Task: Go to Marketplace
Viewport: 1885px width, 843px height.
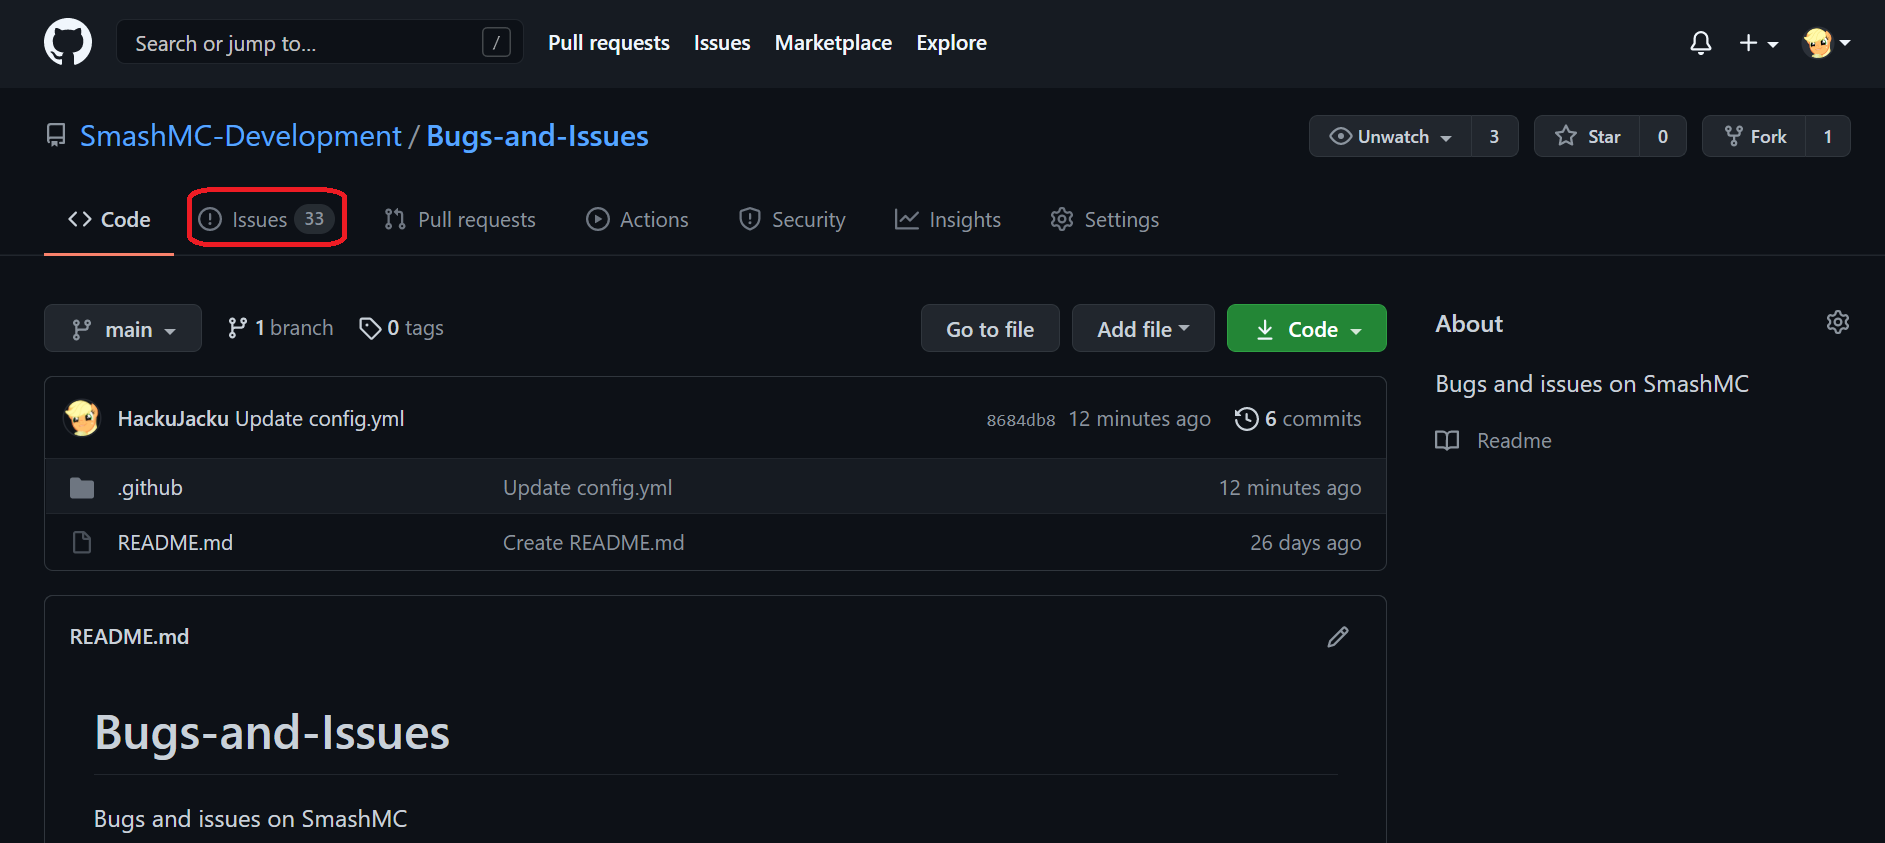Action: tap(833, 43)
